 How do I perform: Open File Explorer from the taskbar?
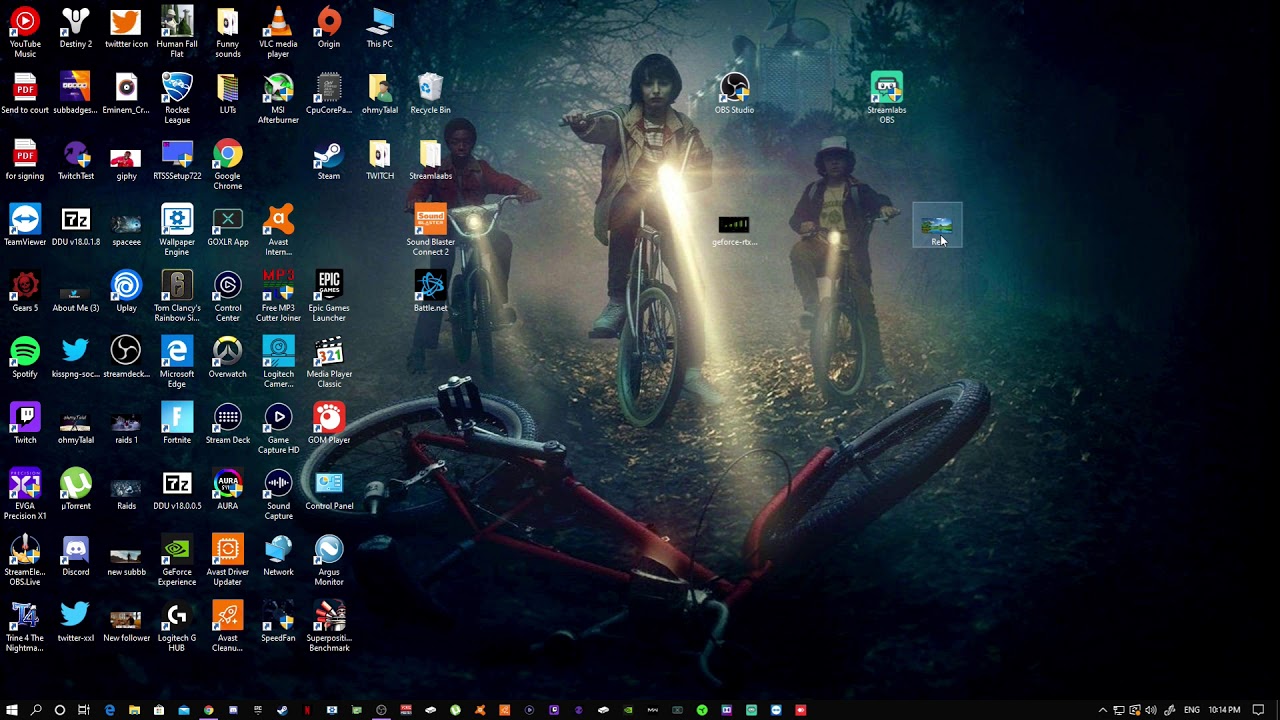point(134,710)
